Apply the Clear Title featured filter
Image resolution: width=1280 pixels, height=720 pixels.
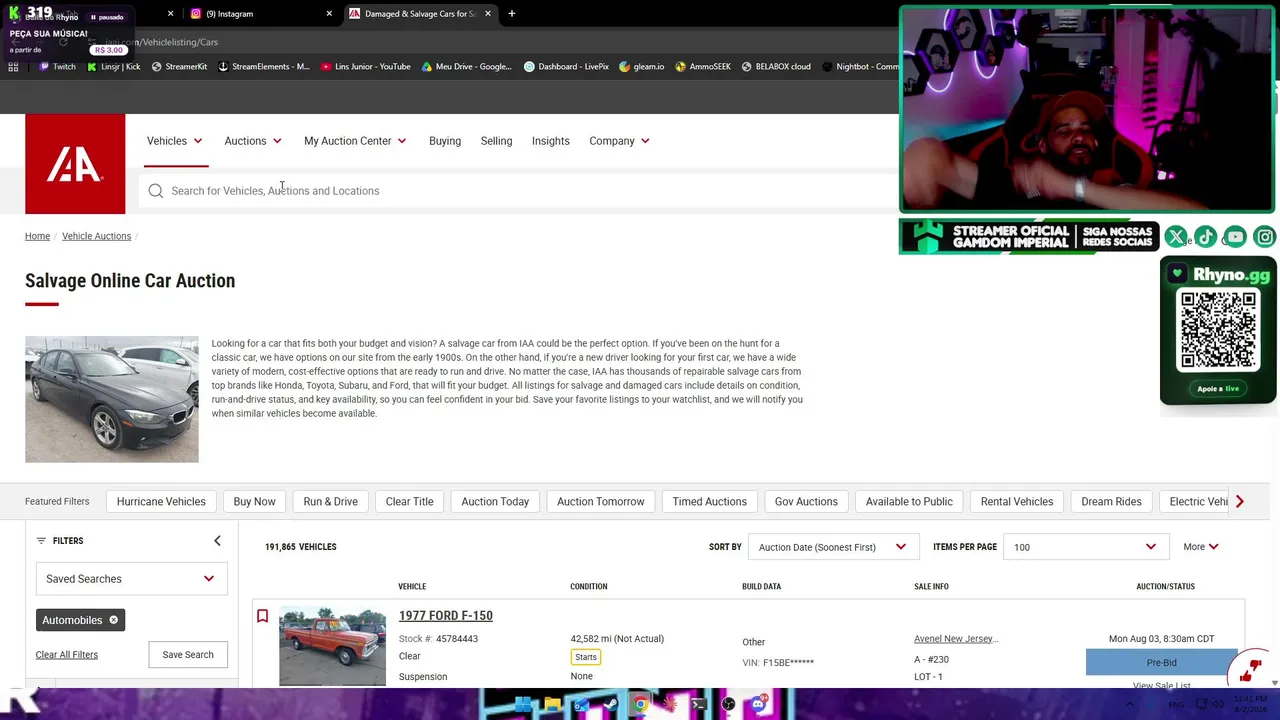tap(409, 502)
